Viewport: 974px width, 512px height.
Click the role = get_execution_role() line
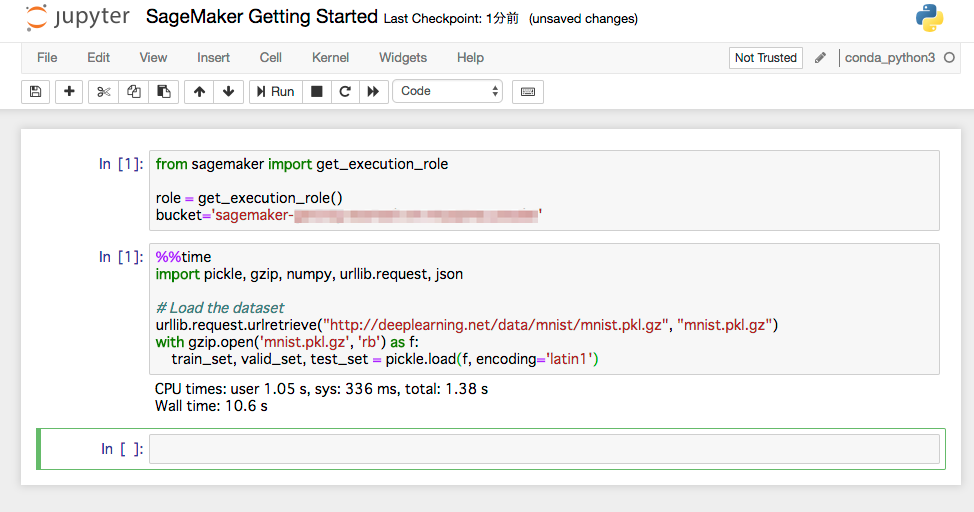(x=249, y=198)
